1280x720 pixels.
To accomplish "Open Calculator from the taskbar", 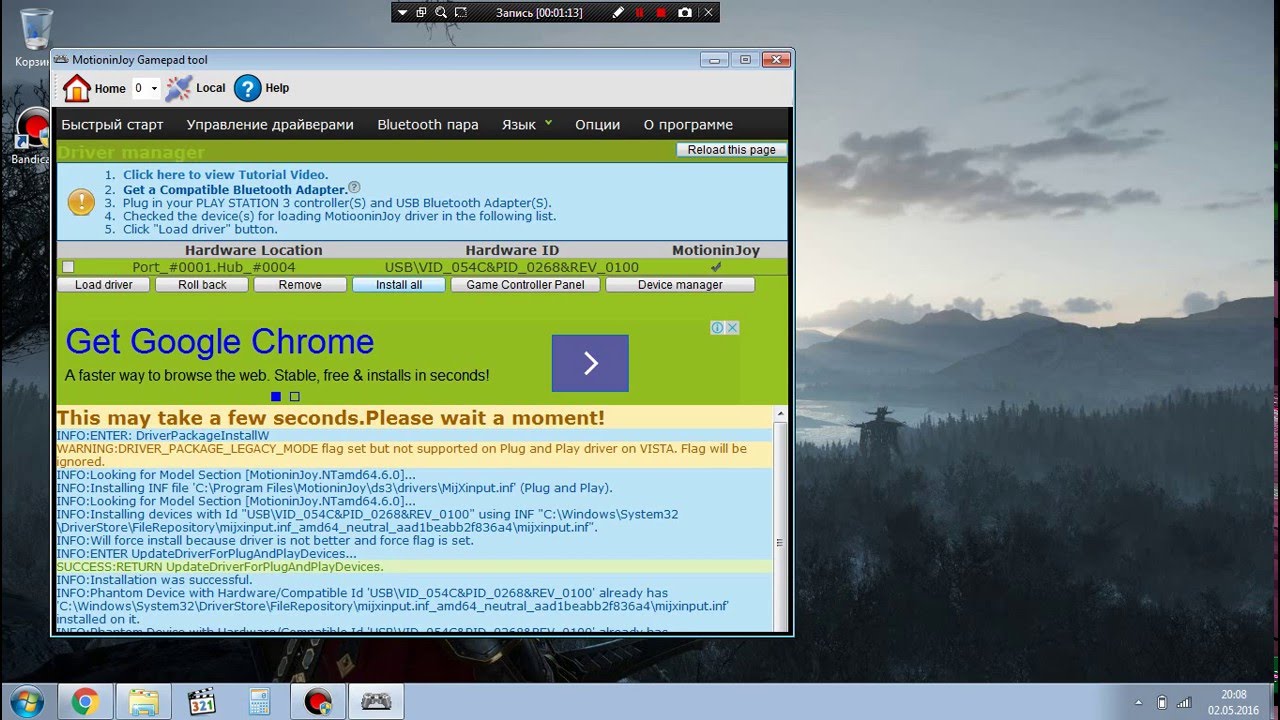I will pos(260,702).
